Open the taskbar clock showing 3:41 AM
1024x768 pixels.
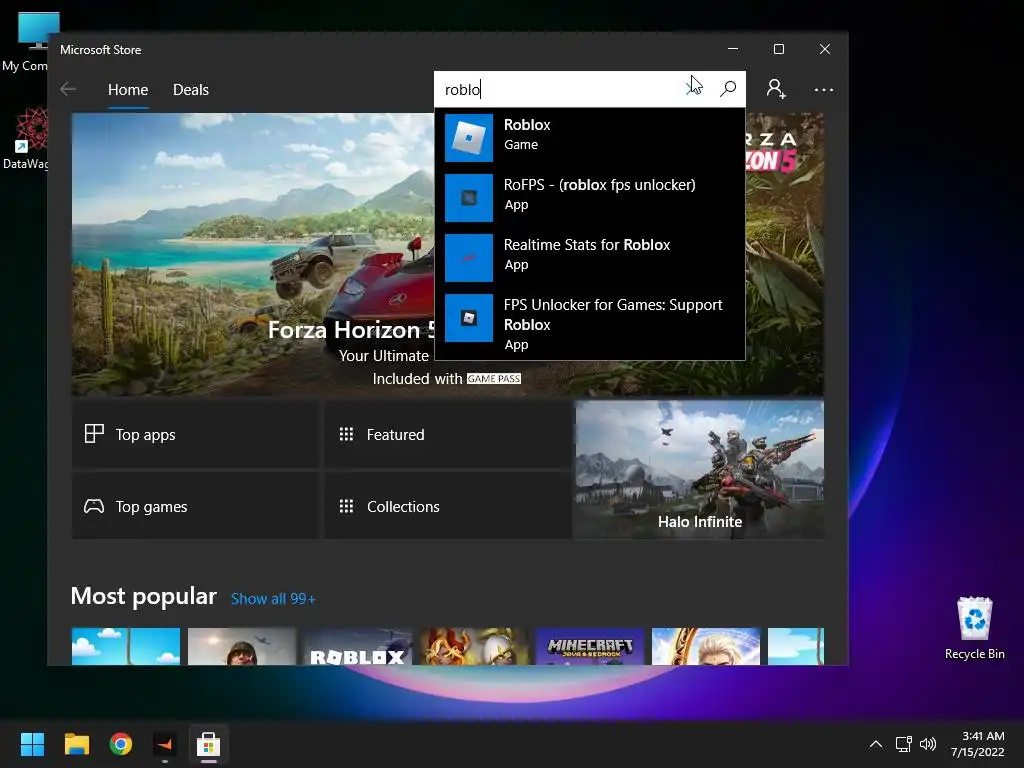[978, 744]
